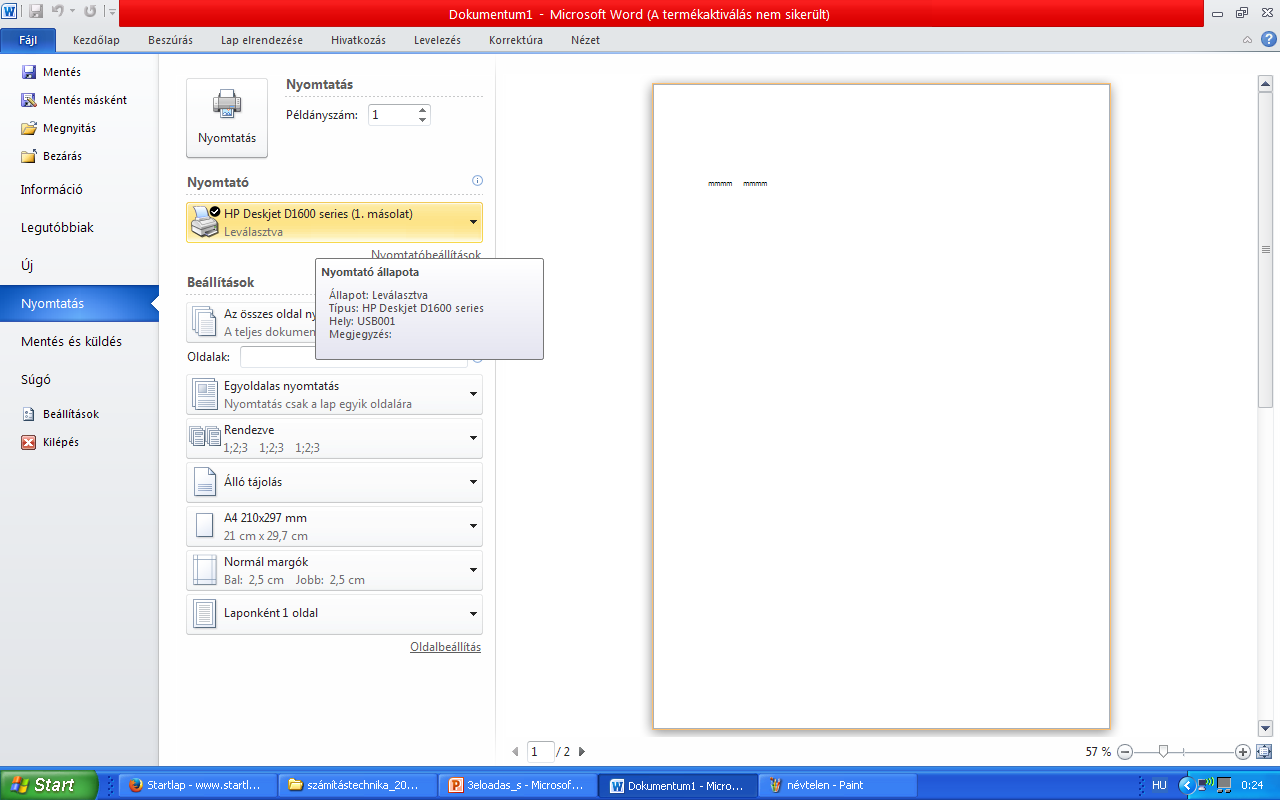The image size is (1280, 800).
Task: Click the zoom out minus button
Action: click(1125, 751)
